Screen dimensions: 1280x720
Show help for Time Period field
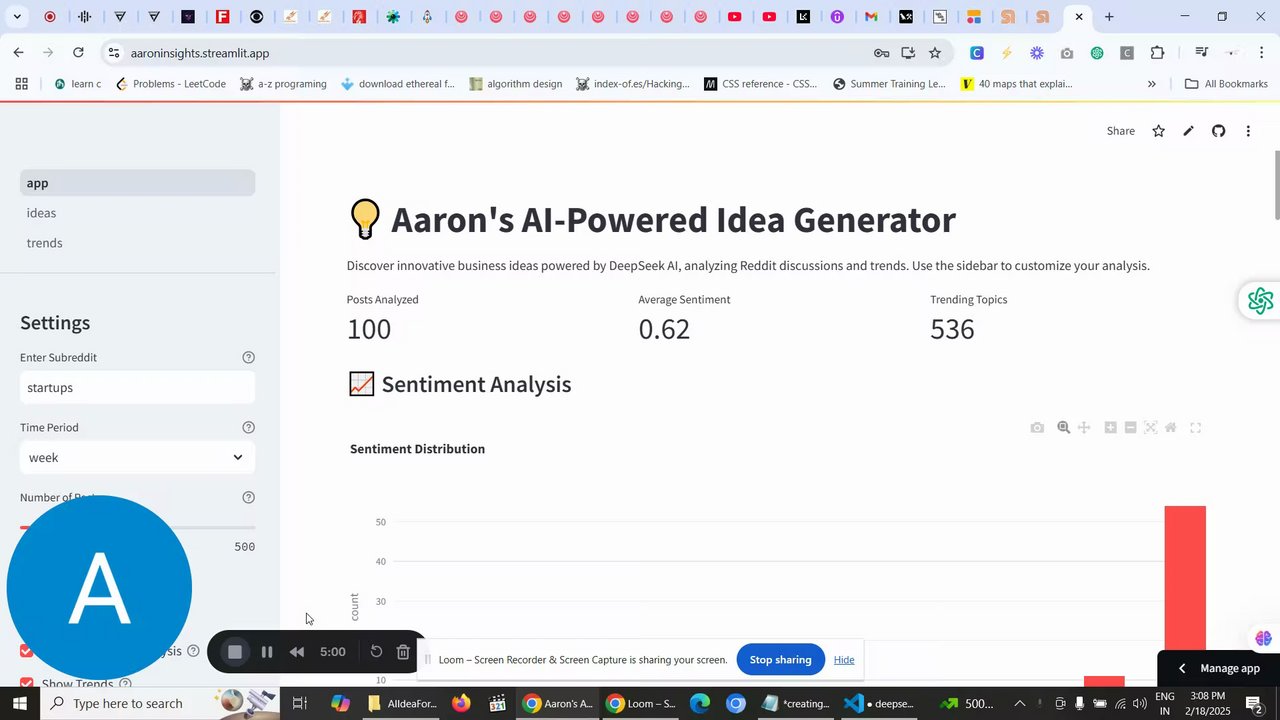(249, 427)
